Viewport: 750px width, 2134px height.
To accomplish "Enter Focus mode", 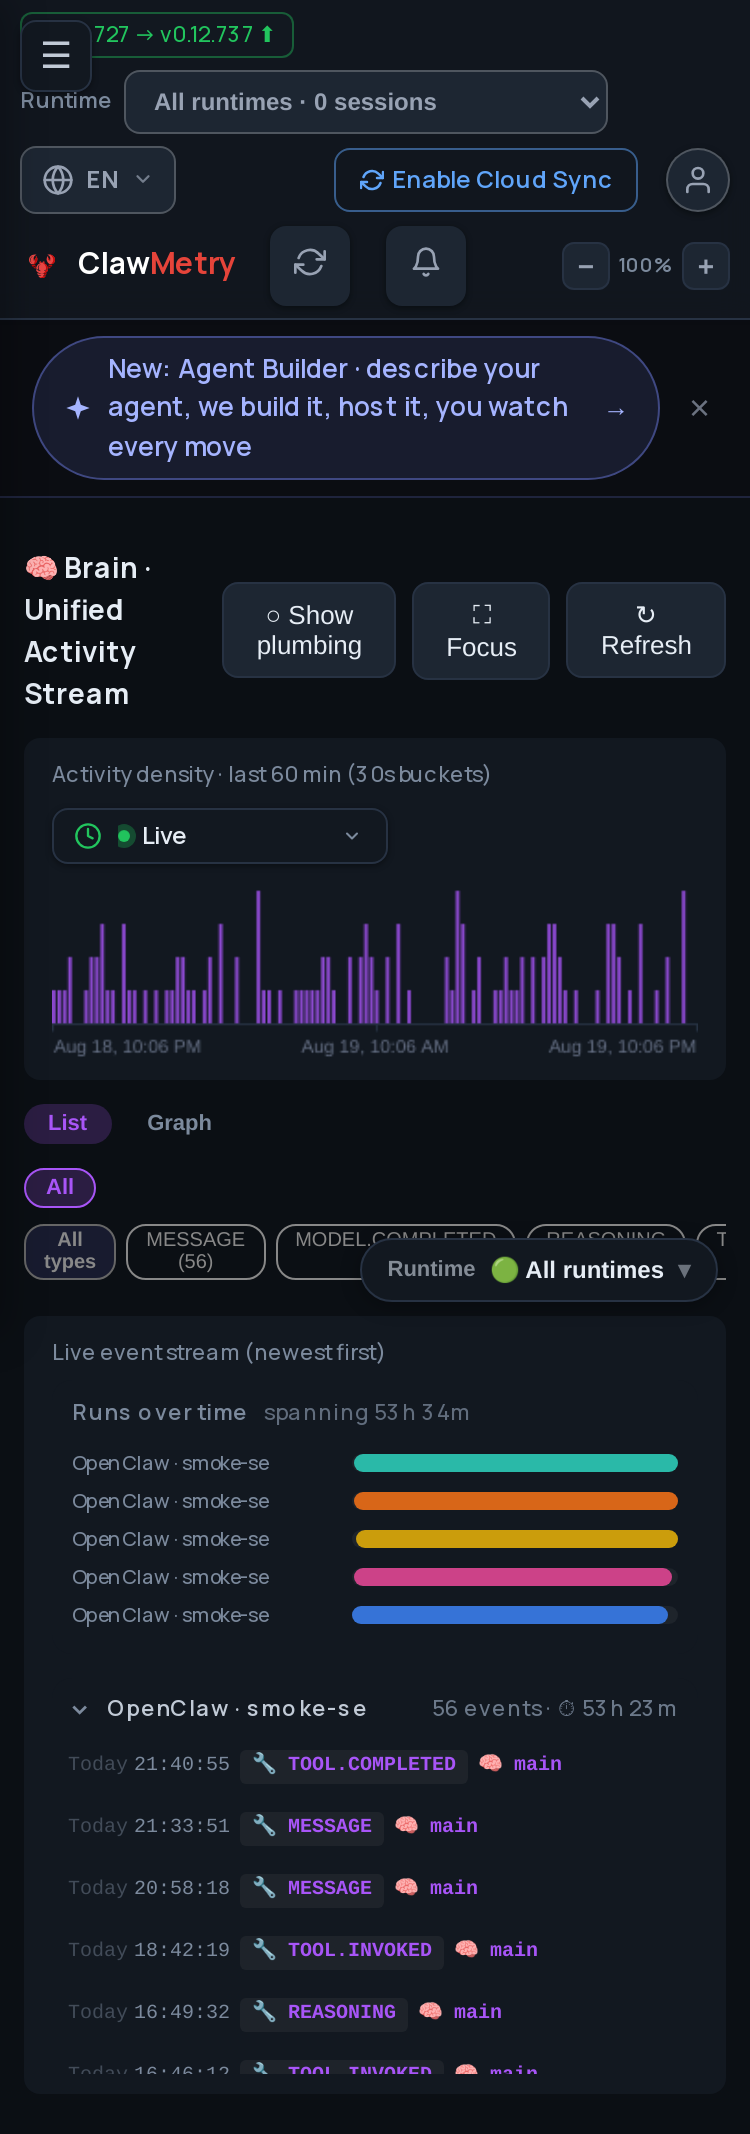I will click(481, 631).
